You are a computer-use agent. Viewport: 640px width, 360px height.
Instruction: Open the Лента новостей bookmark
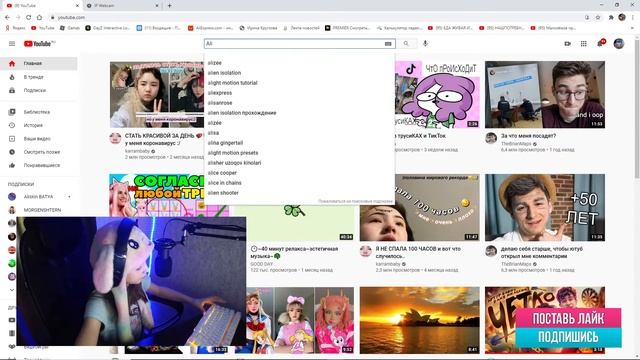[301, 28]
